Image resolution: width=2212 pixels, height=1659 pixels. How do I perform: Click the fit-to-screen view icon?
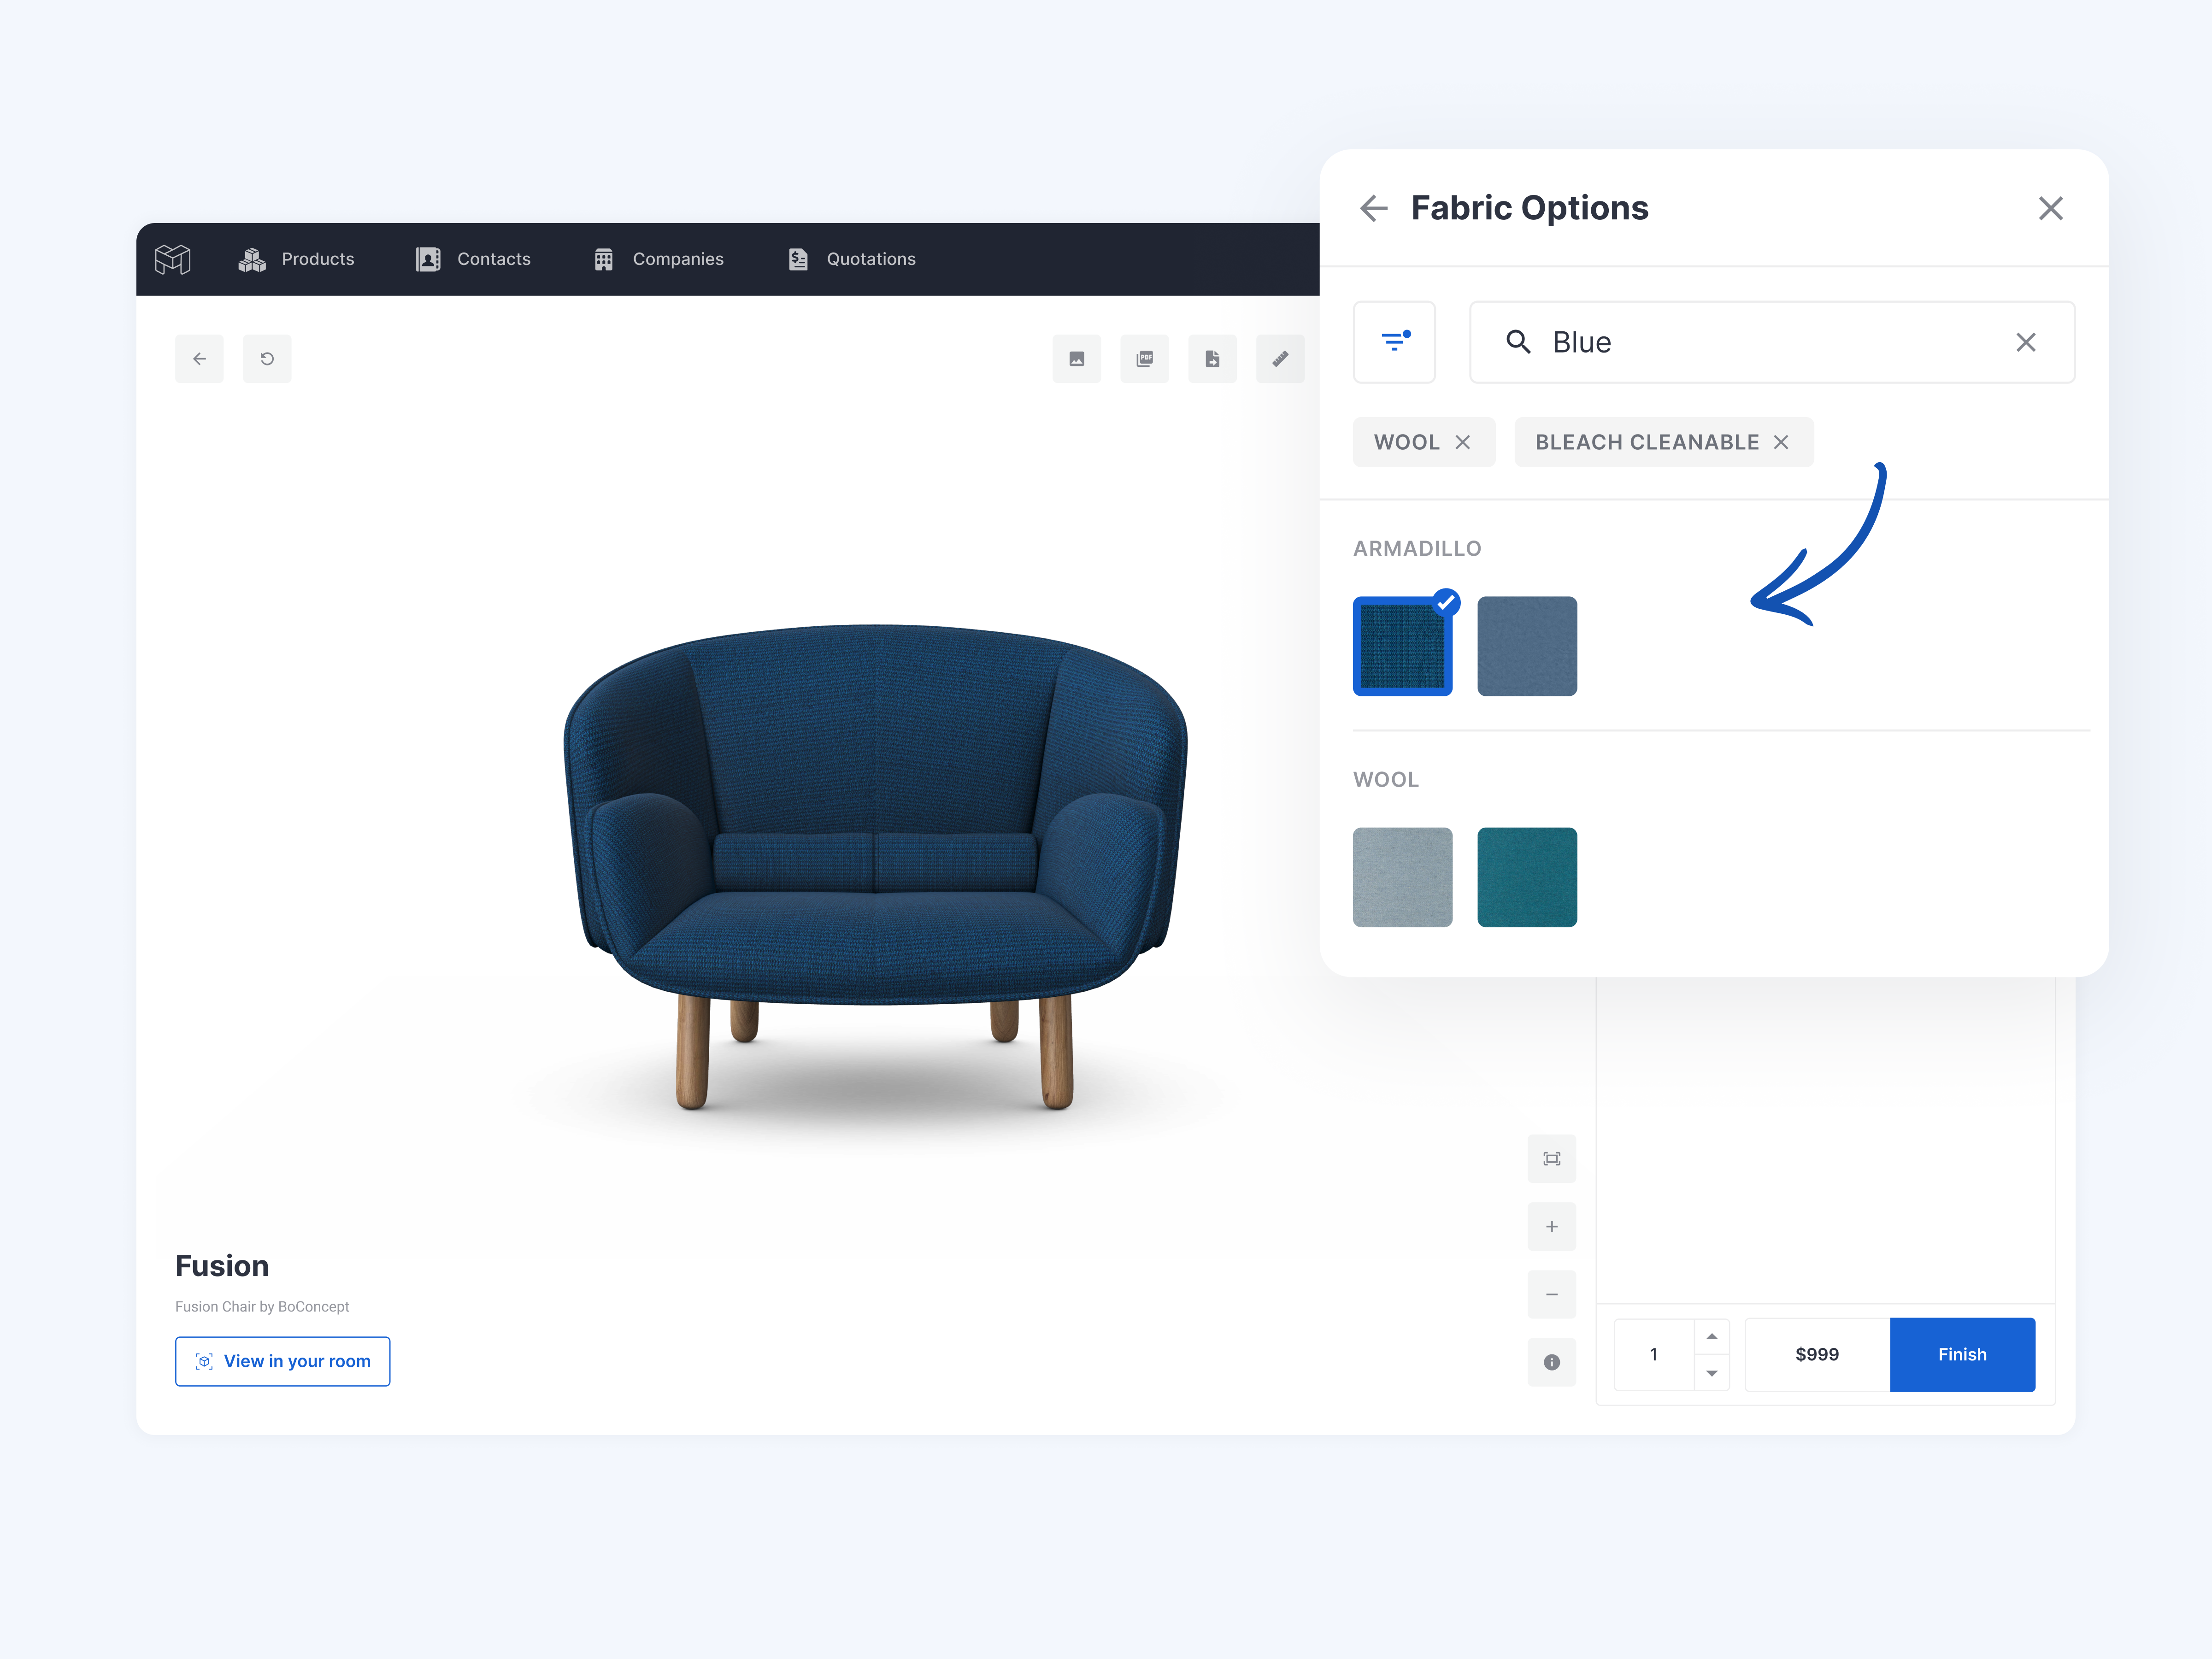tap(1551, 1159)
